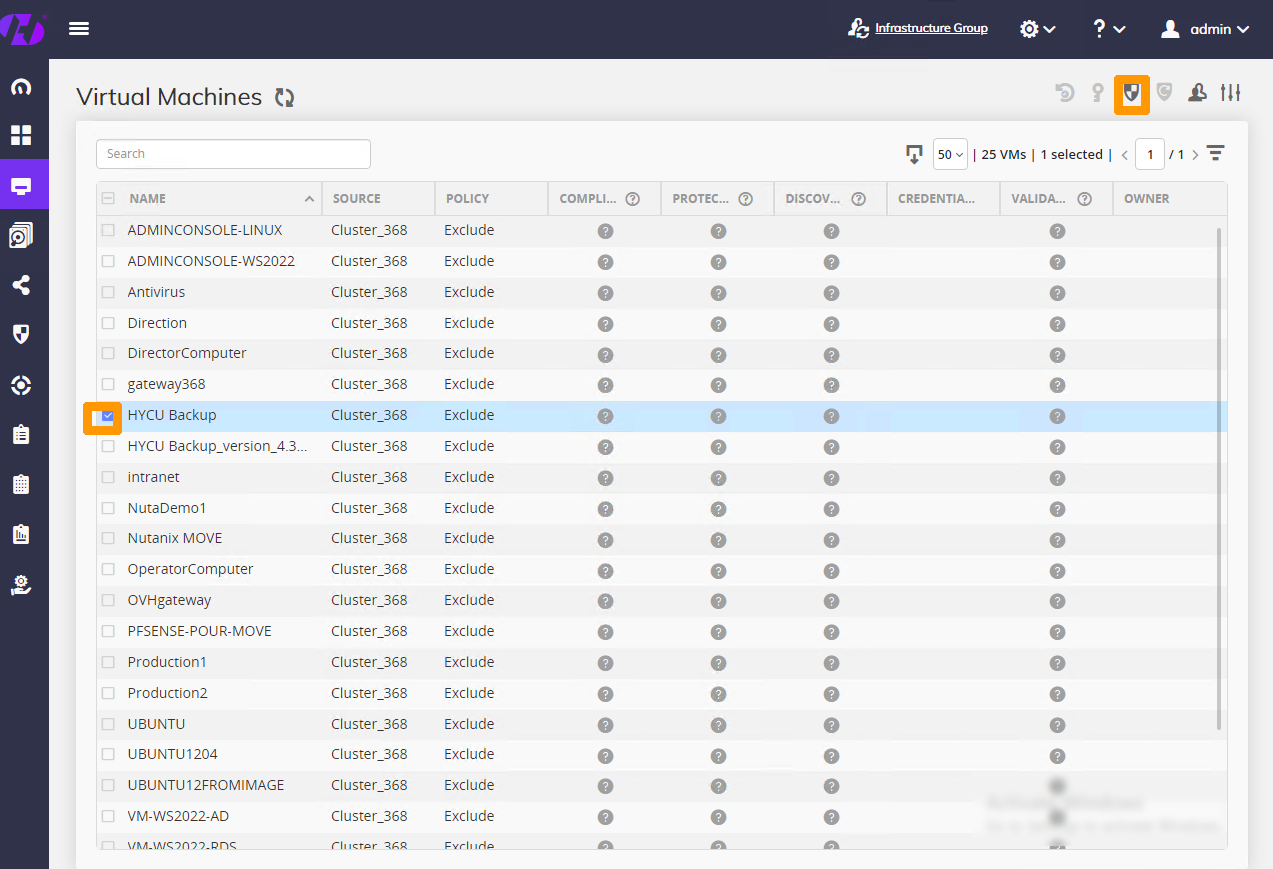This screenshot has width=1273, height=869.
Task: Open the Dashboard grid item in the sidebar
Action: (x=21, y=135)
